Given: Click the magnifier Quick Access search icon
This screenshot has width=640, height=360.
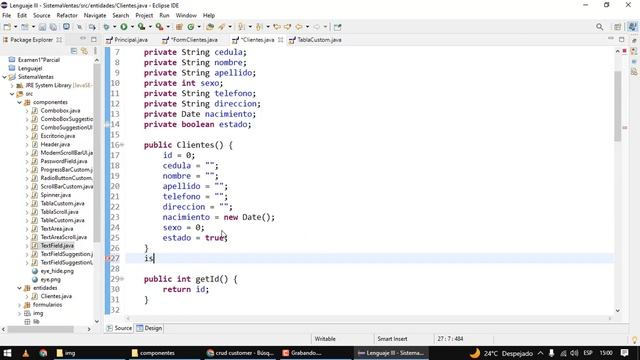Looking at the screenshot, I should [x=599, y=27].
